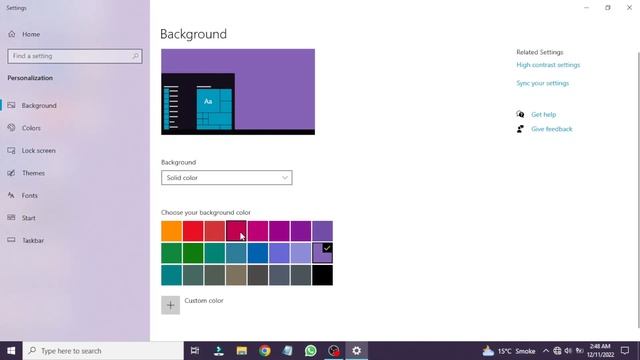The image size is (640, 360).
Task: Click the Give feedback link
Action: pyautogui.click(x=551, y=129)
